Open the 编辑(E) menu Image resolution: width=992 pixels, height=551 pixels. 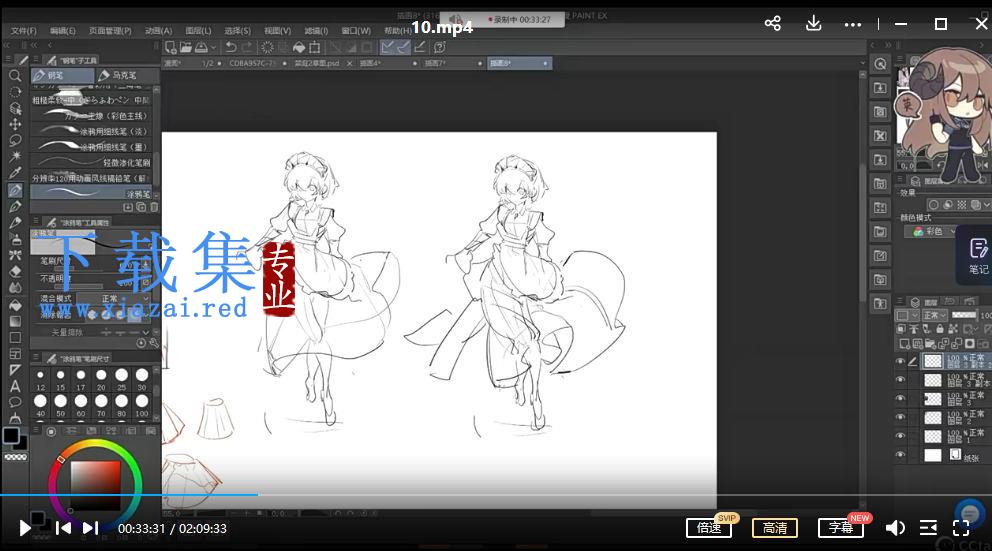[63, 30]
